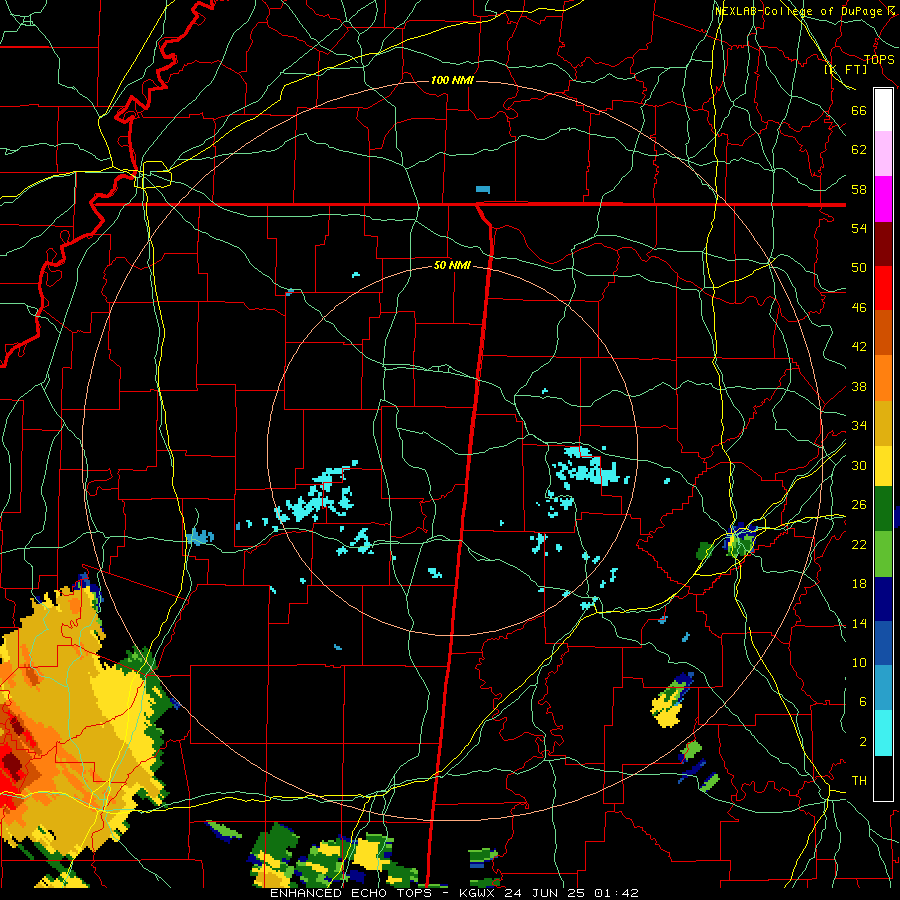900x900 pixels.
Task: Select the 62 label on the legend
Action: coord(859,150)
